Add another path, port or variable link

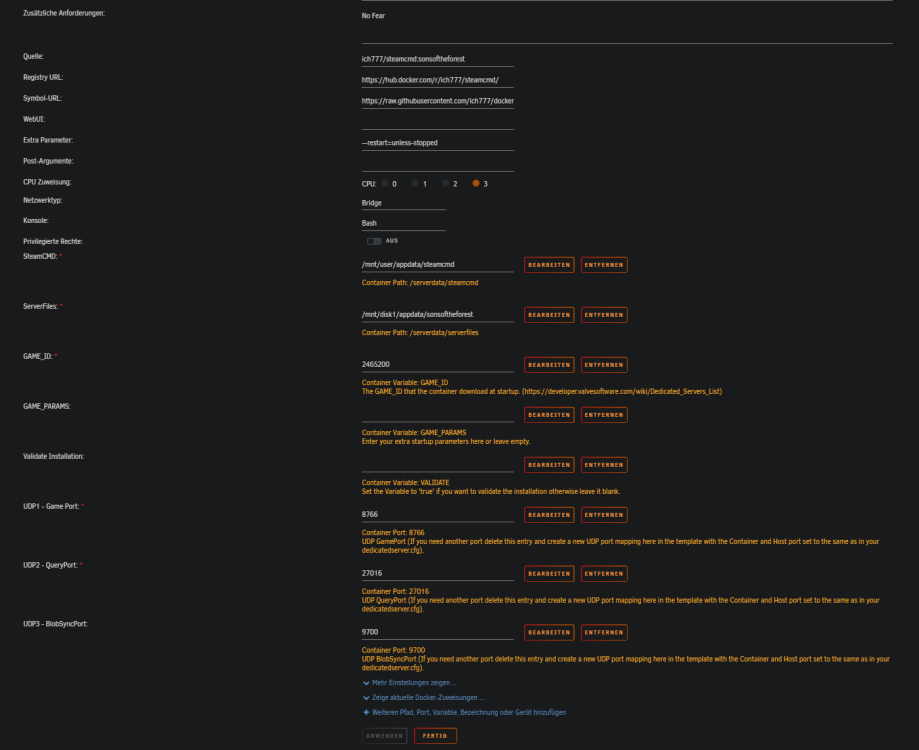(465, 712)
